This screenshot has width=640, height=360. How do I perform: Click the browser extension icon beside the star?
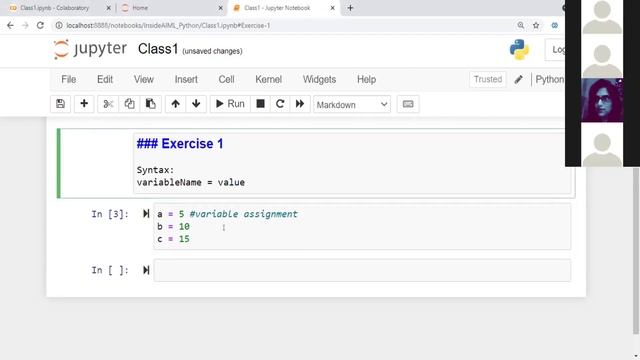click(x=554, y=25)
